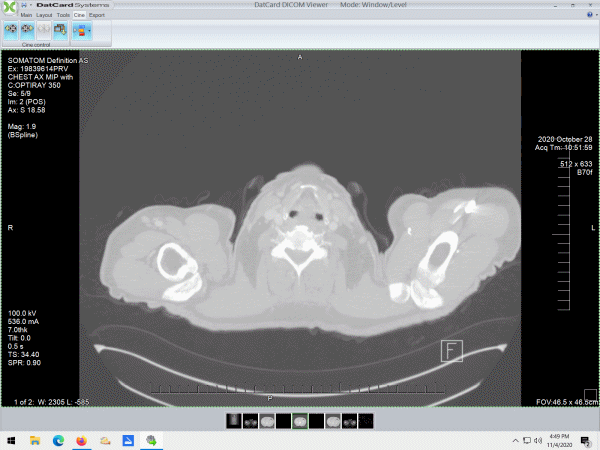Launch Firefox from the taskbar
The height and width of the screenshot is (450, 600).
coord(82,440)
